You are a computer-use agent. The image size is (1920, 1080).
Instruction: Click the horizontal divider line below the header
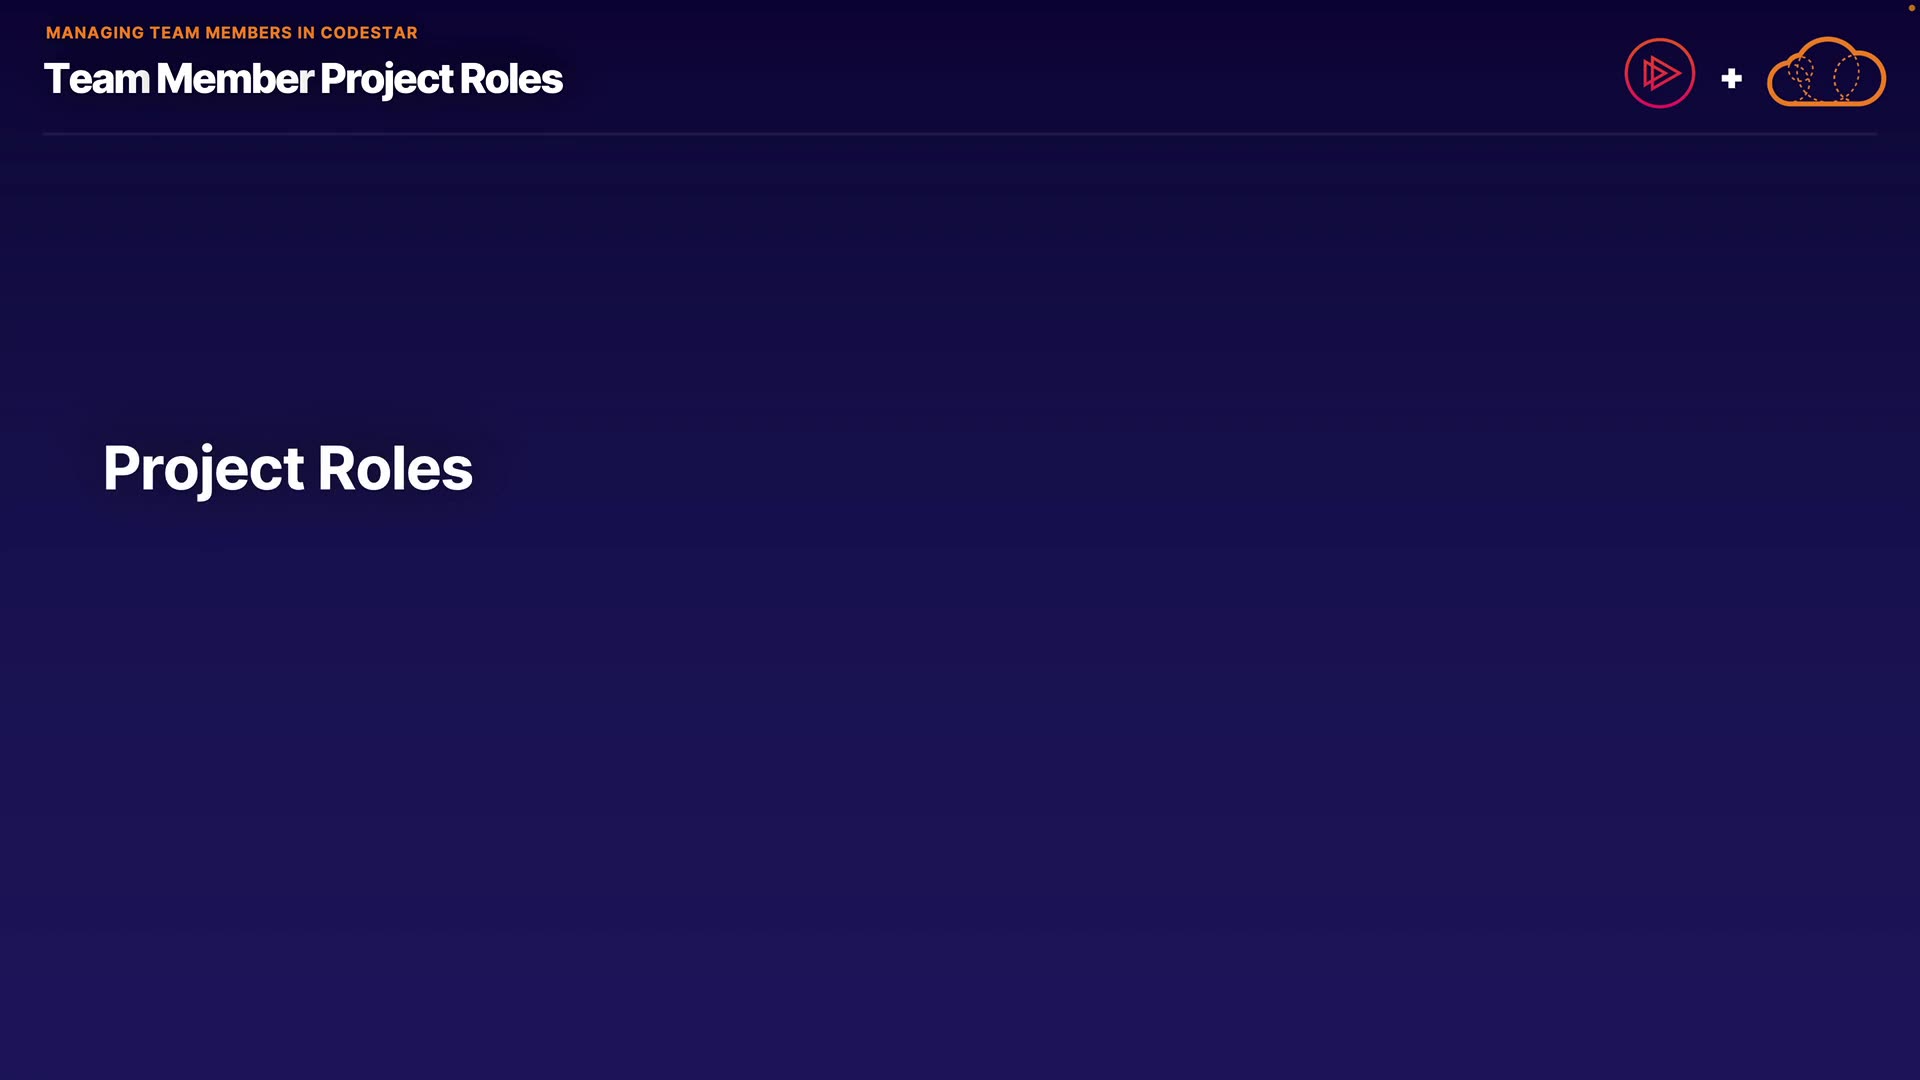[x=960, y=133]
